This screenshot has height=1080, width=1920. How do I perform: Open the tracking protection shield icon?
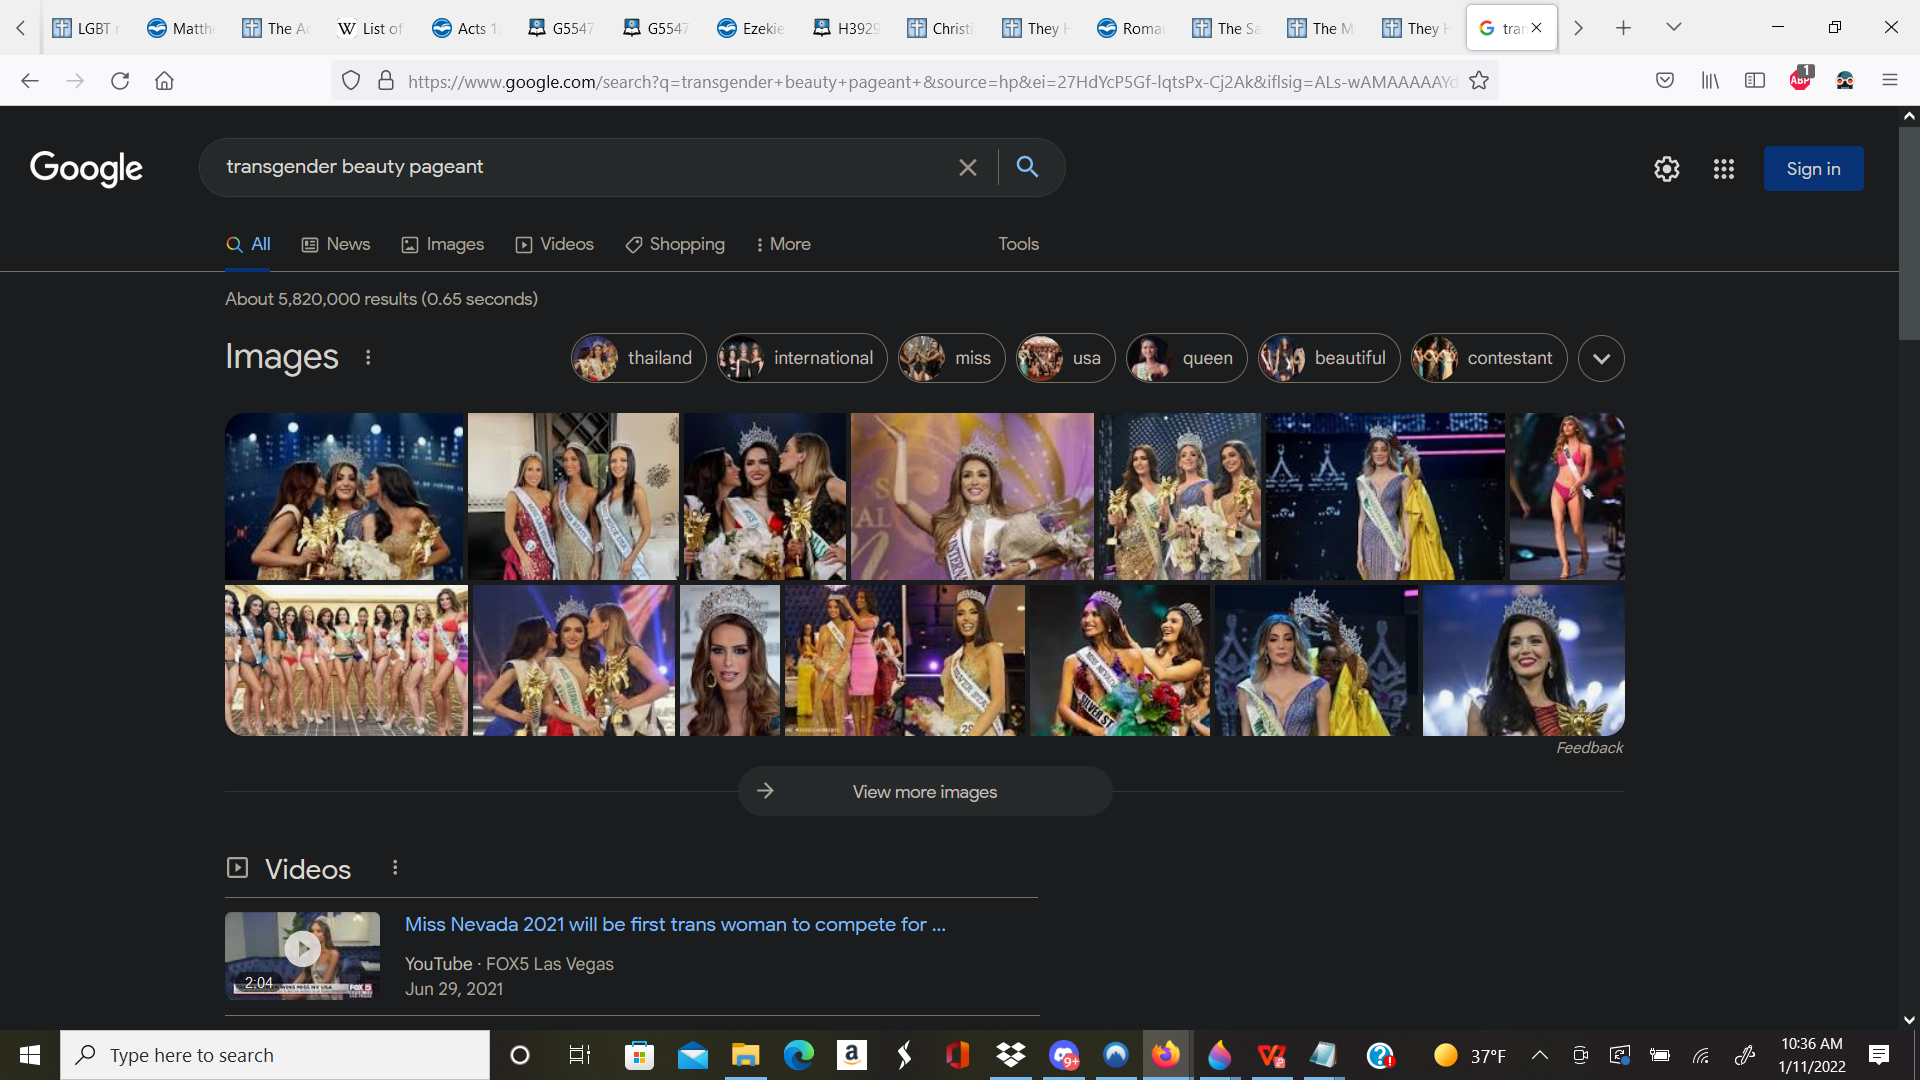(x=351, y=81)
